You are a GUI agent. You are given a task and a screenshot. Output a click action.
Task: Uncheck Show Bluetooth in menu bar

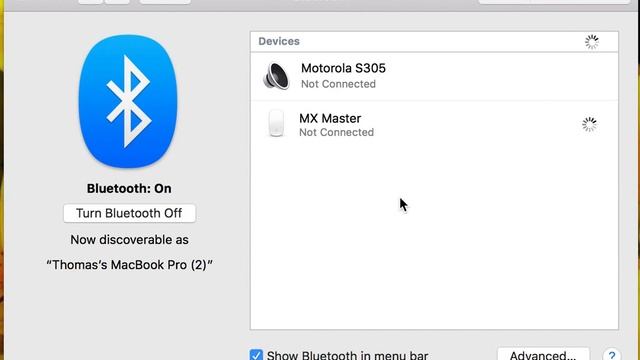(256, 355)
